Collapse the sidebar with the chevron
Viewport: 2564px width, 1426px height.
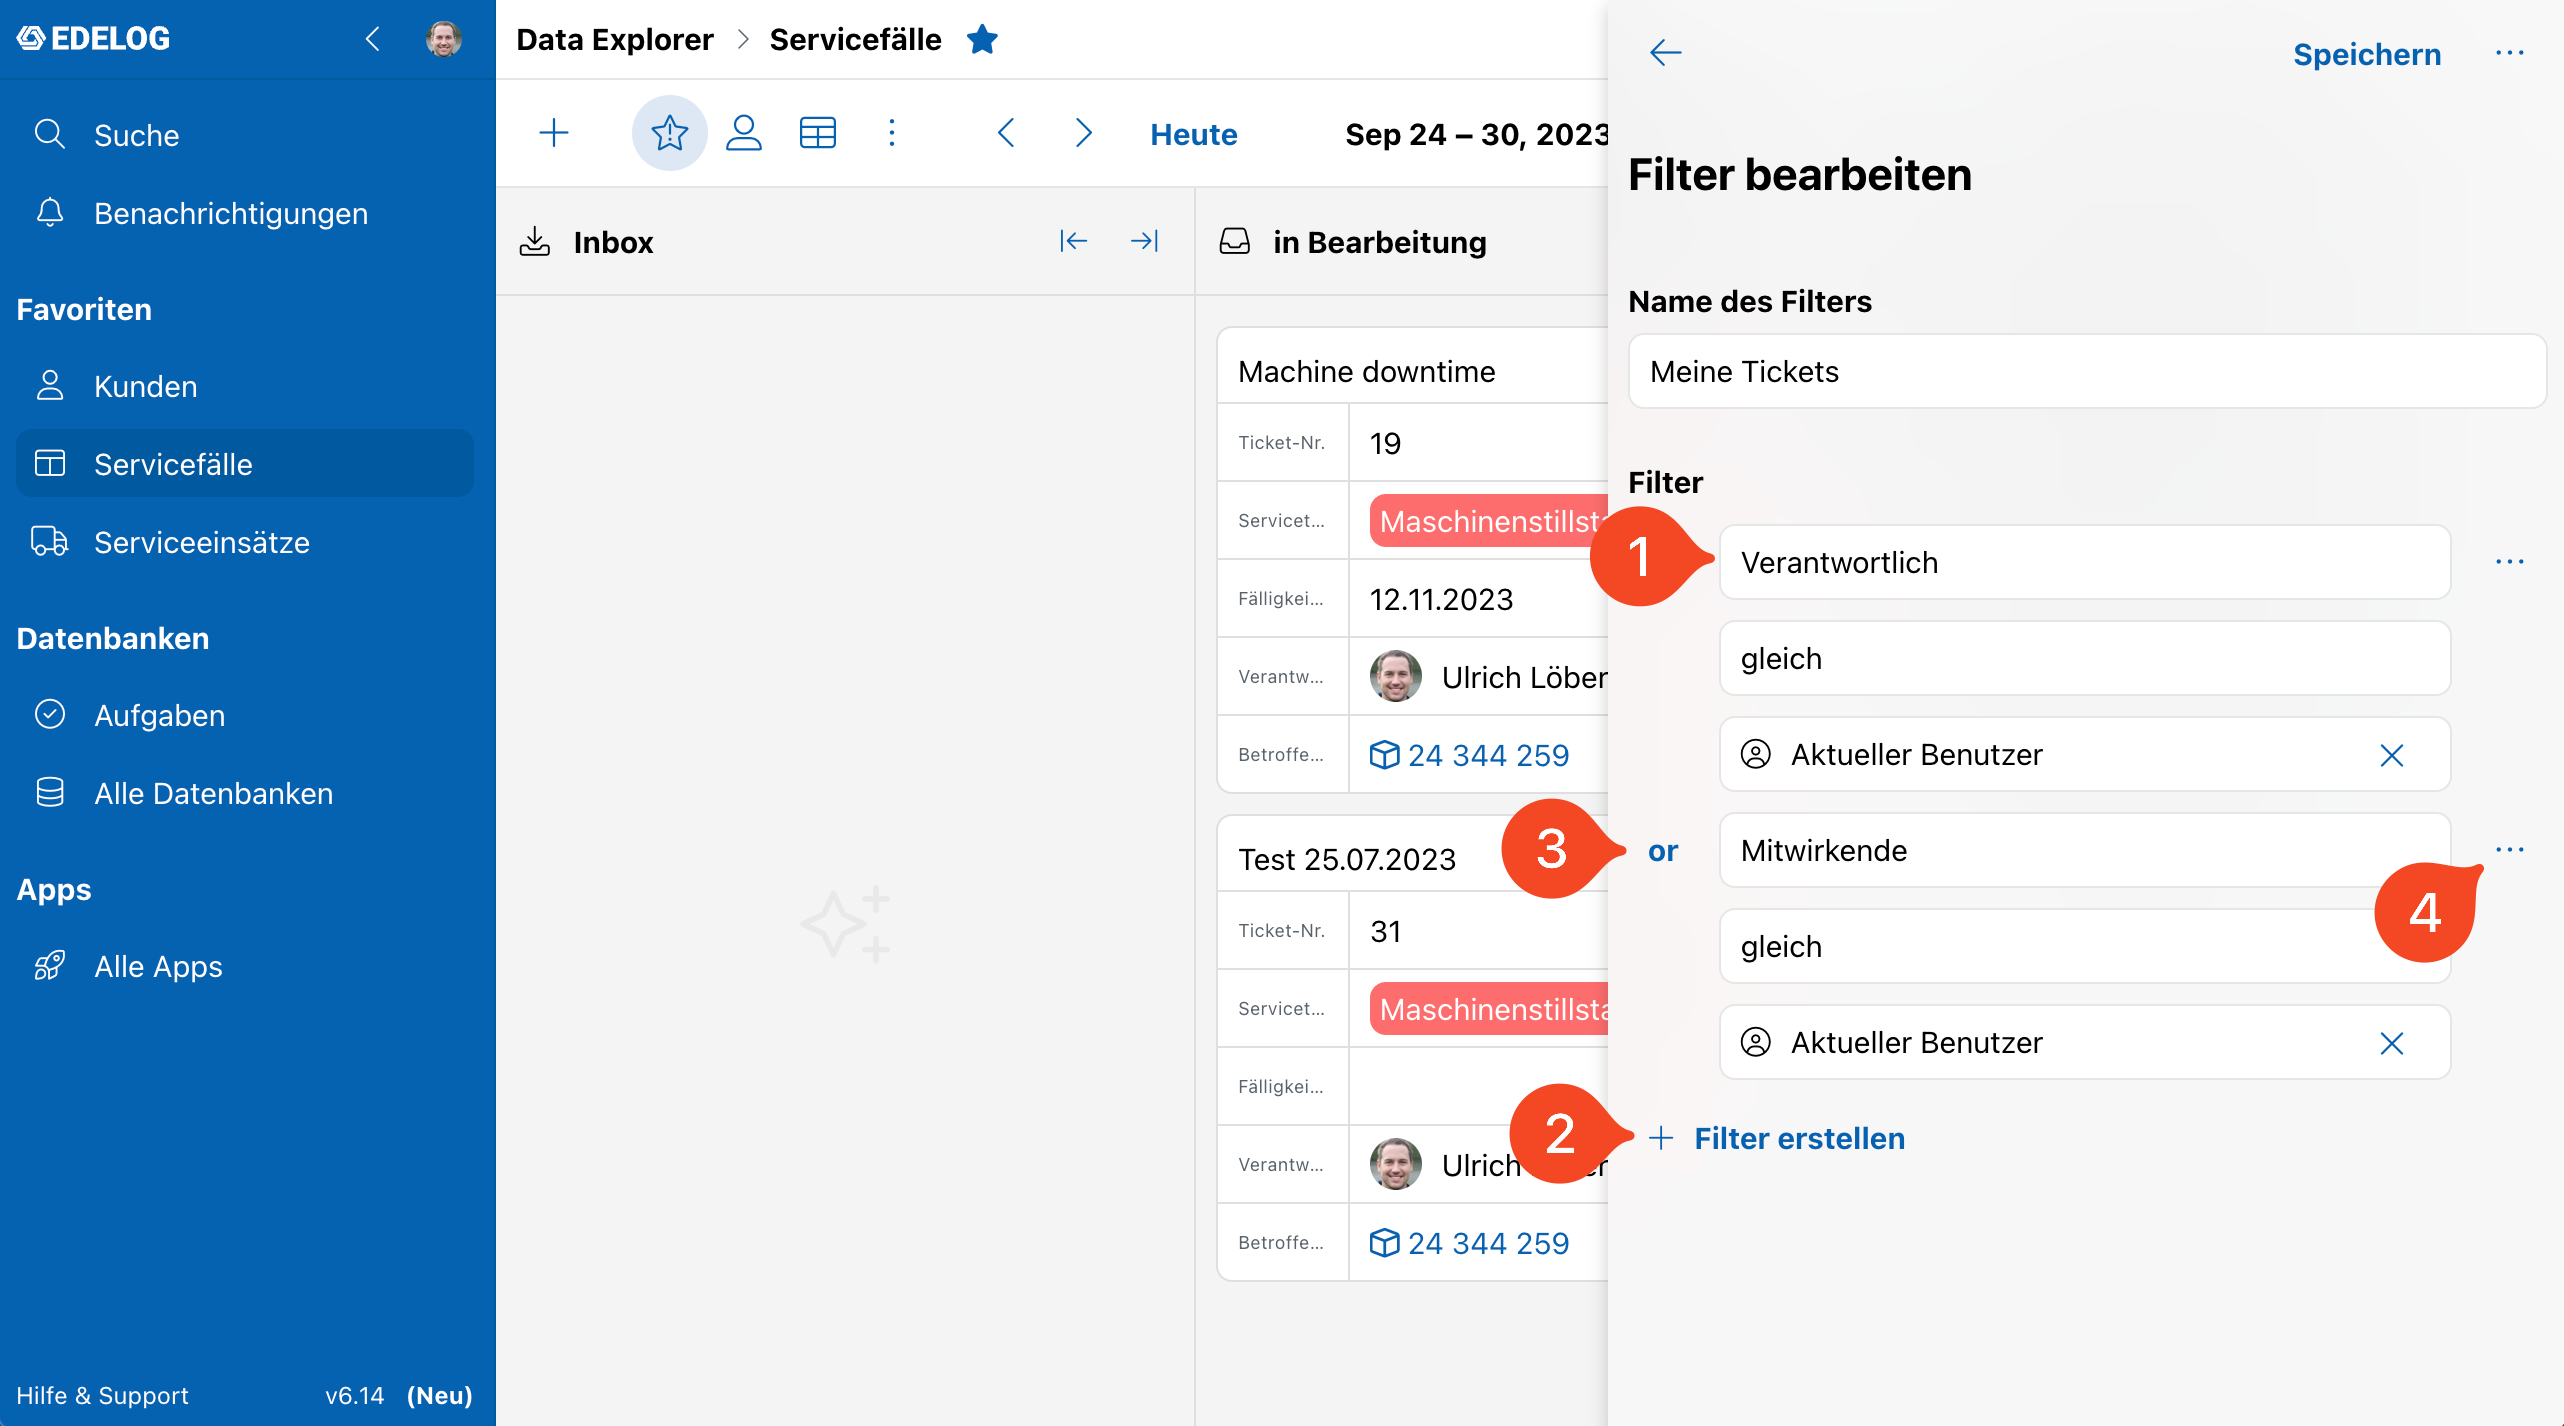[x=373, y=39]
